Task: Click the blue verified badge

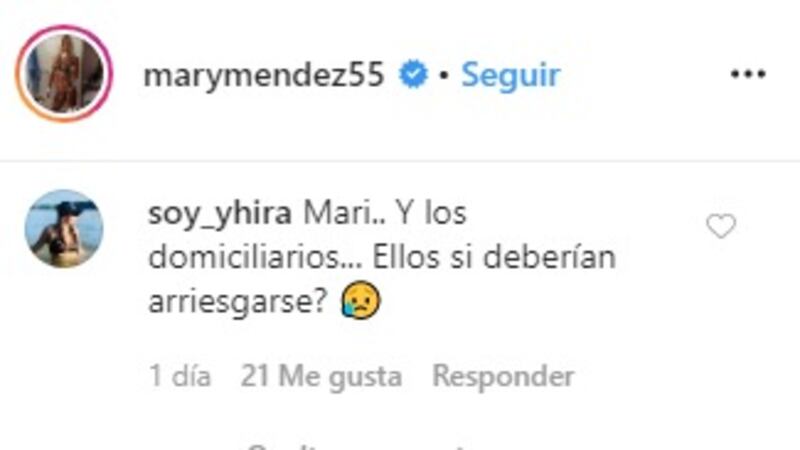Action: [x=413, y=74]
